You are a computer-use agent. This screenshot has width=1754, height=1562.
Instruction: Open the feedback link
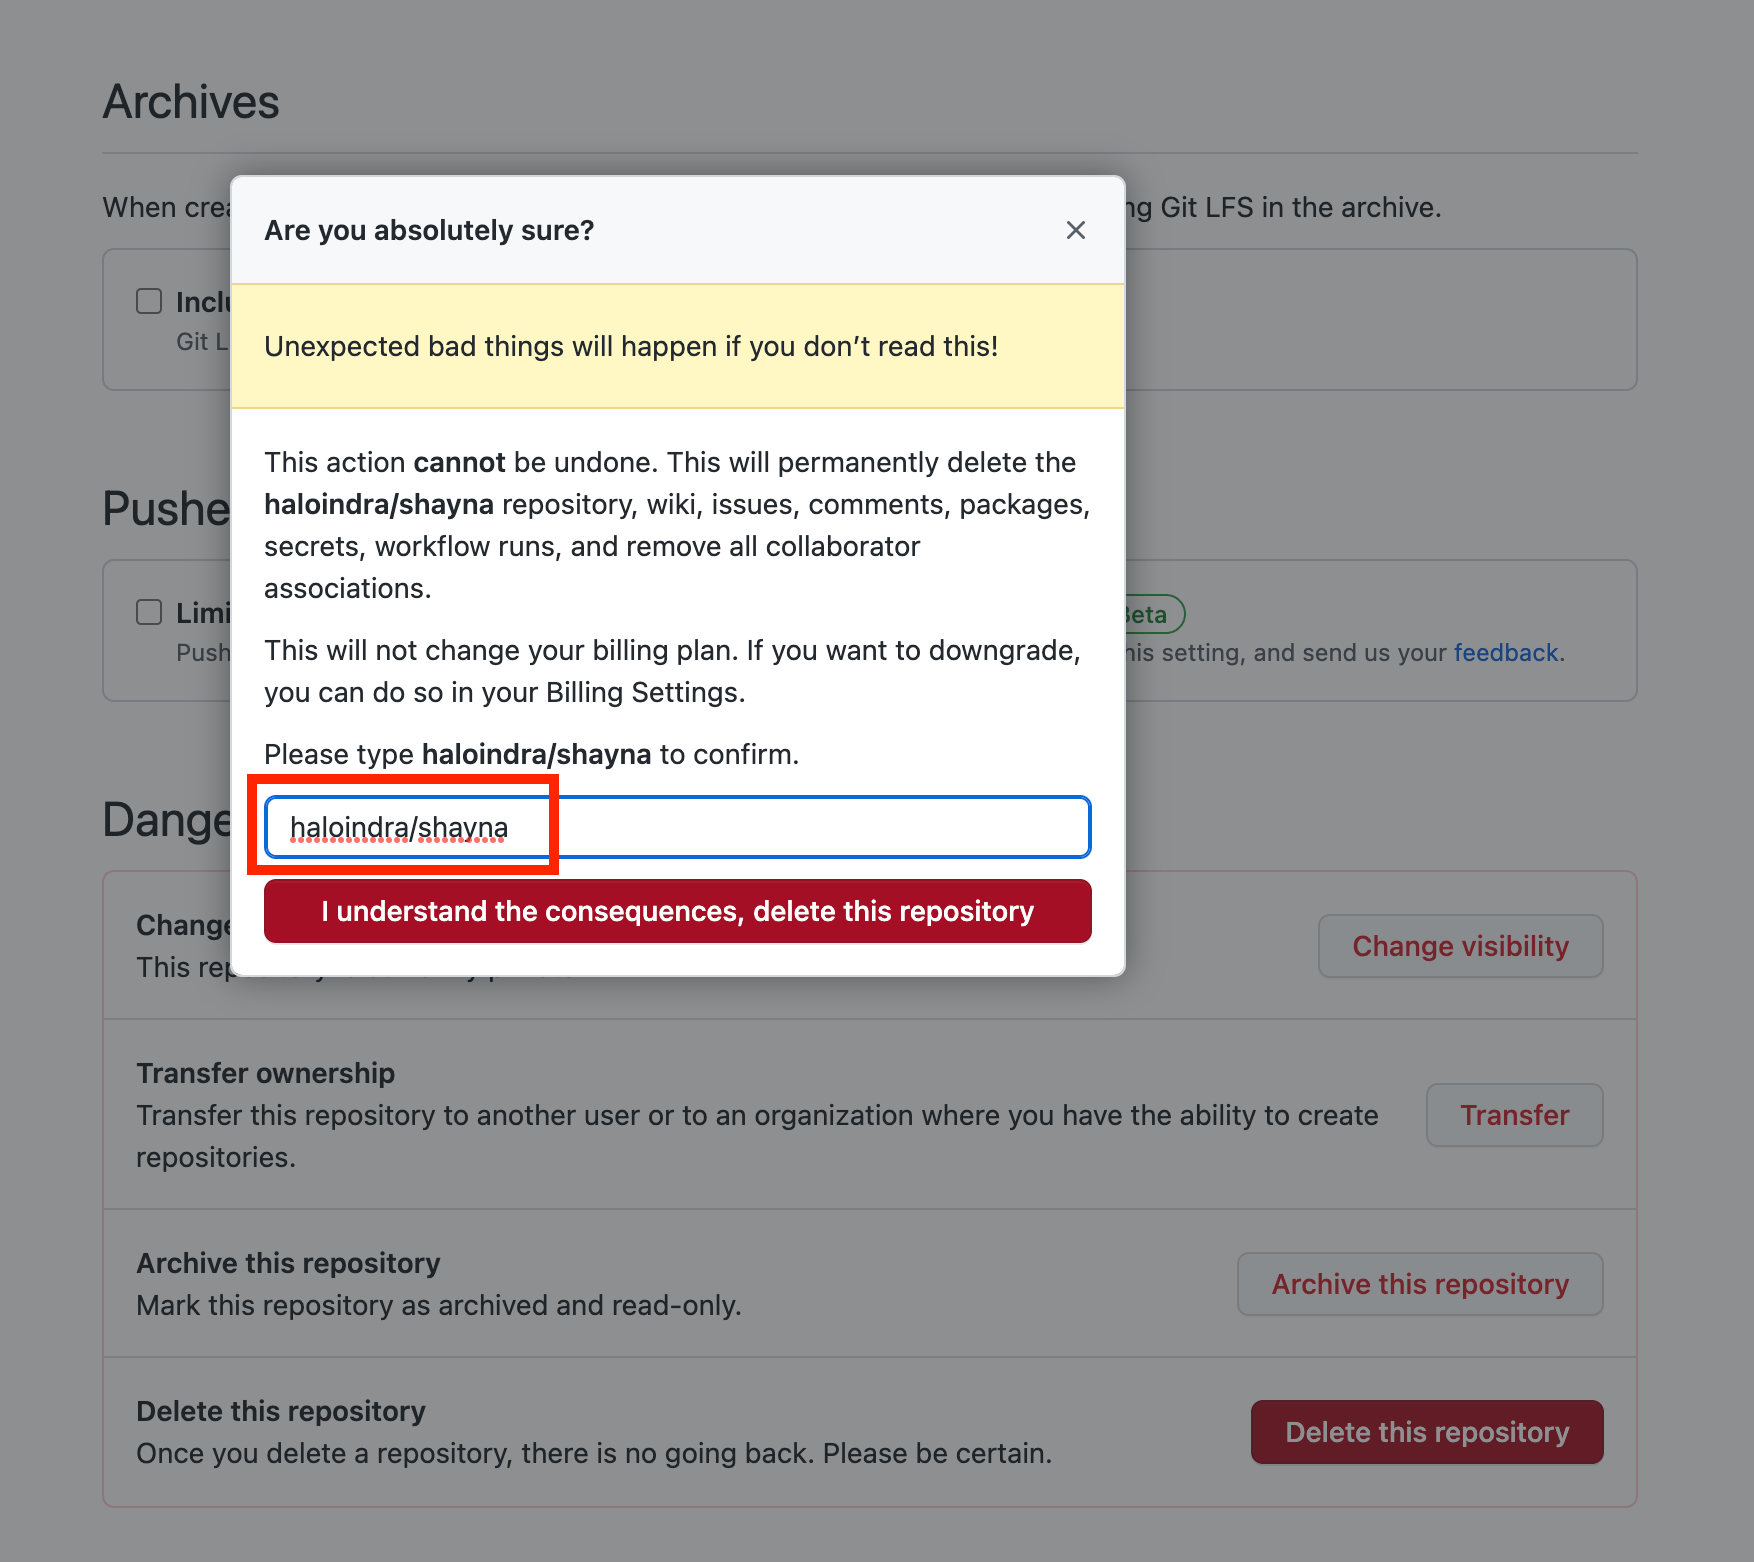click(1506, 653)
